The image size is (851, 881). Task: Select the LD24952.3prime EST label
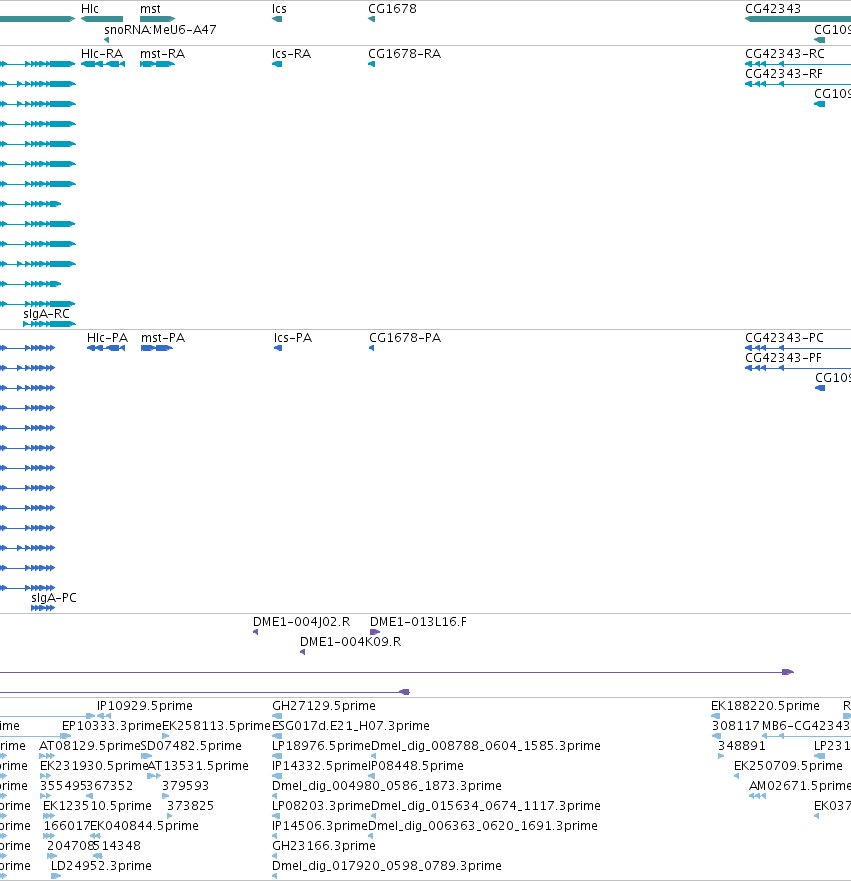(x=101, y=866)
